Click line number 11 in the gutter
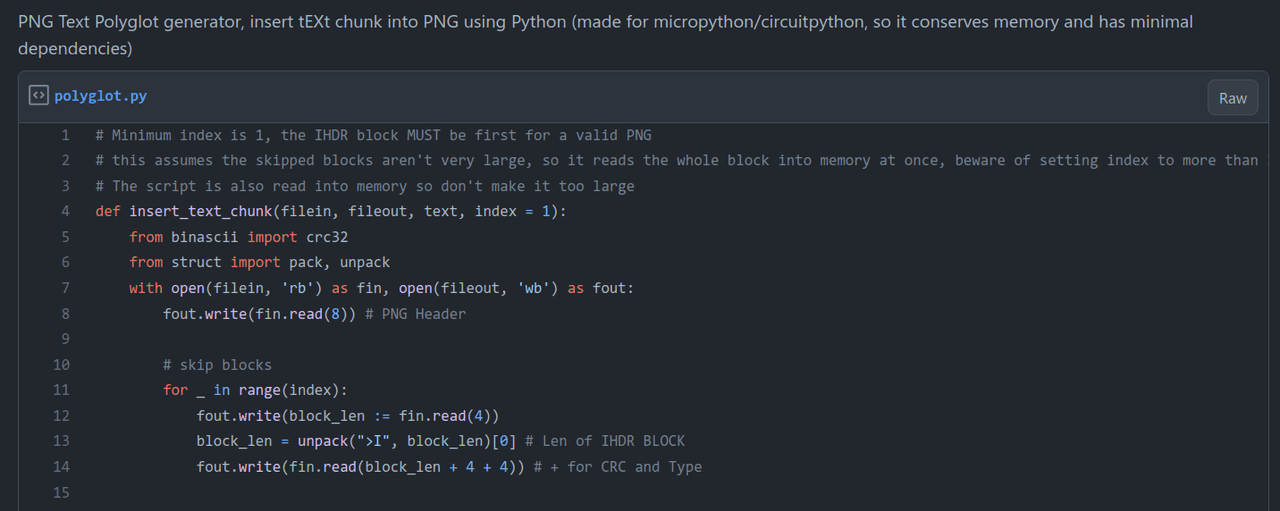1280x511 pixels. tap(62, 390)
